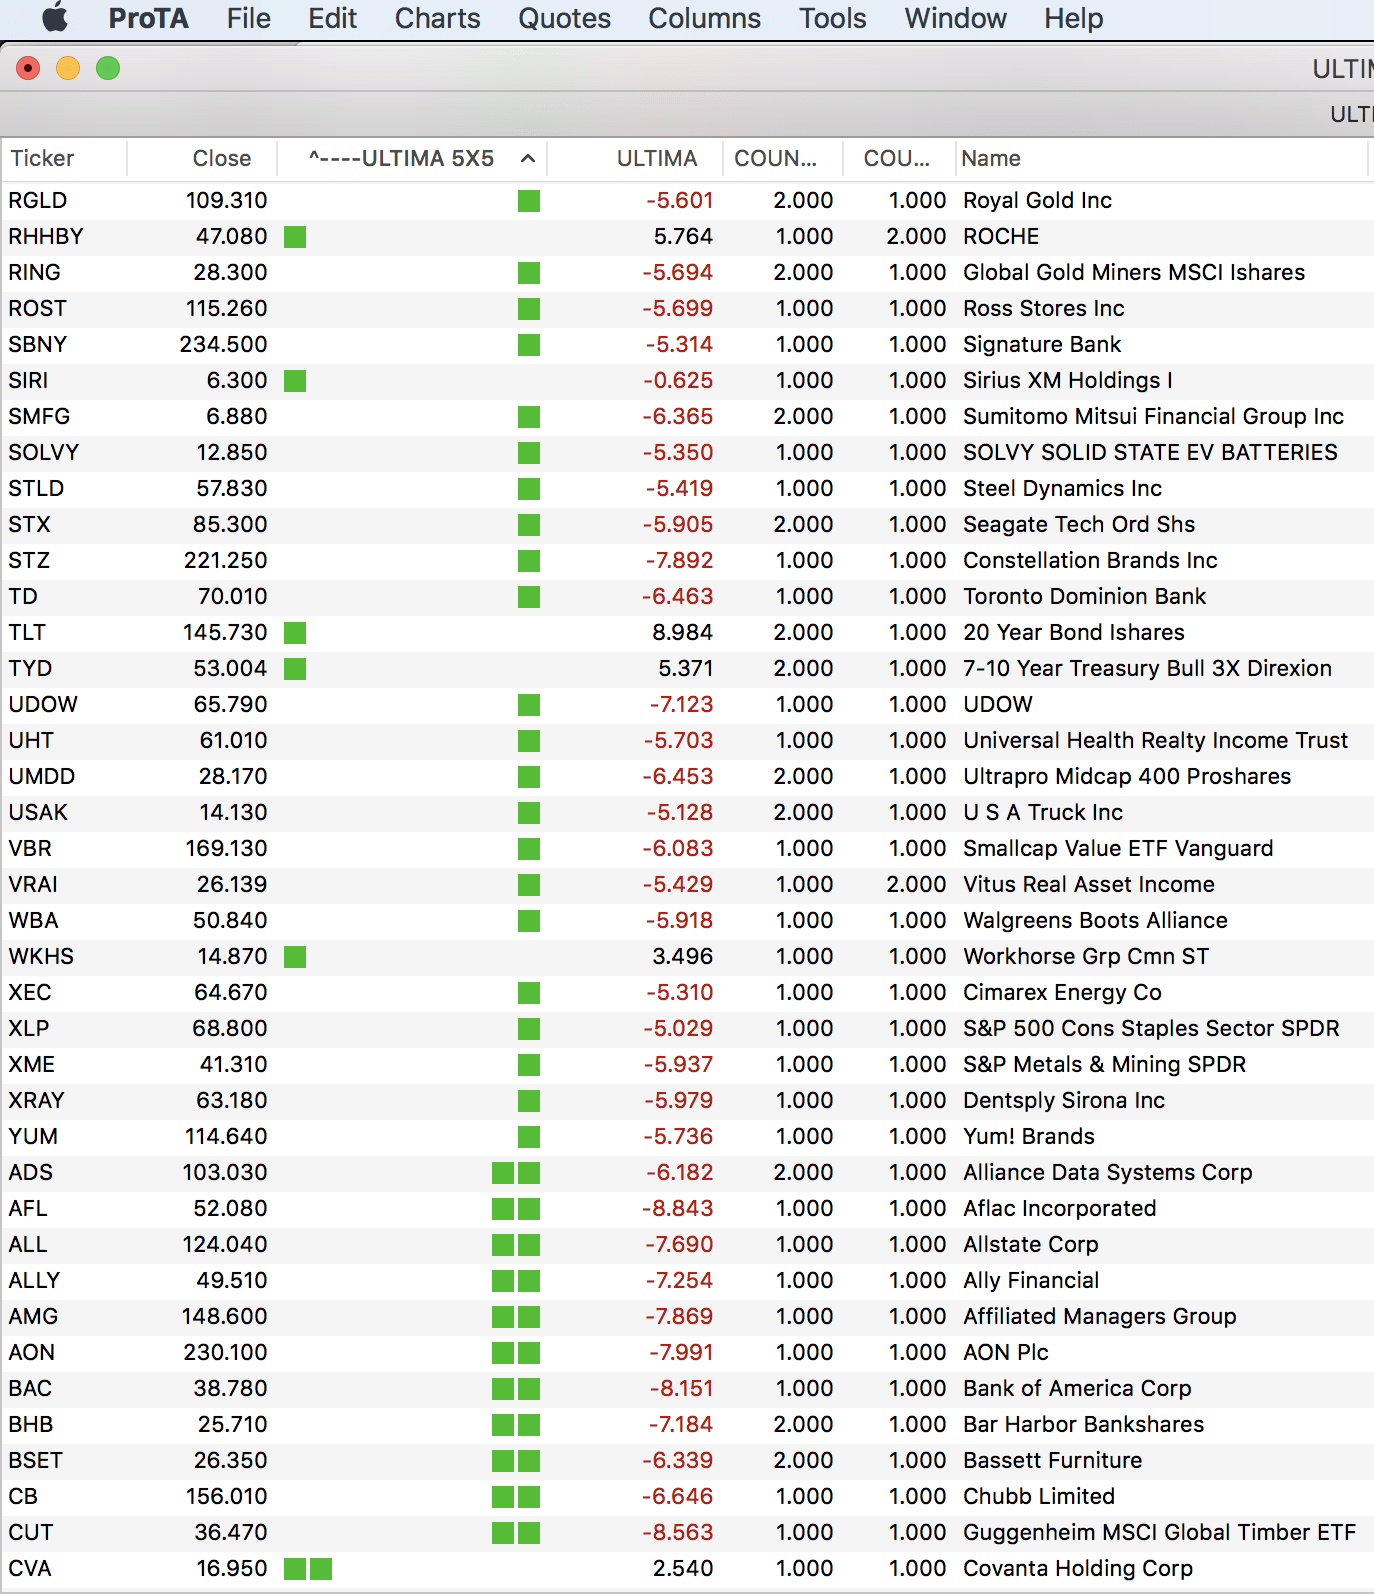This screenshot has width=1374, height=1594.
Task: Click Seagate Tech Ord Shs name
Action: coord(1078,524)
